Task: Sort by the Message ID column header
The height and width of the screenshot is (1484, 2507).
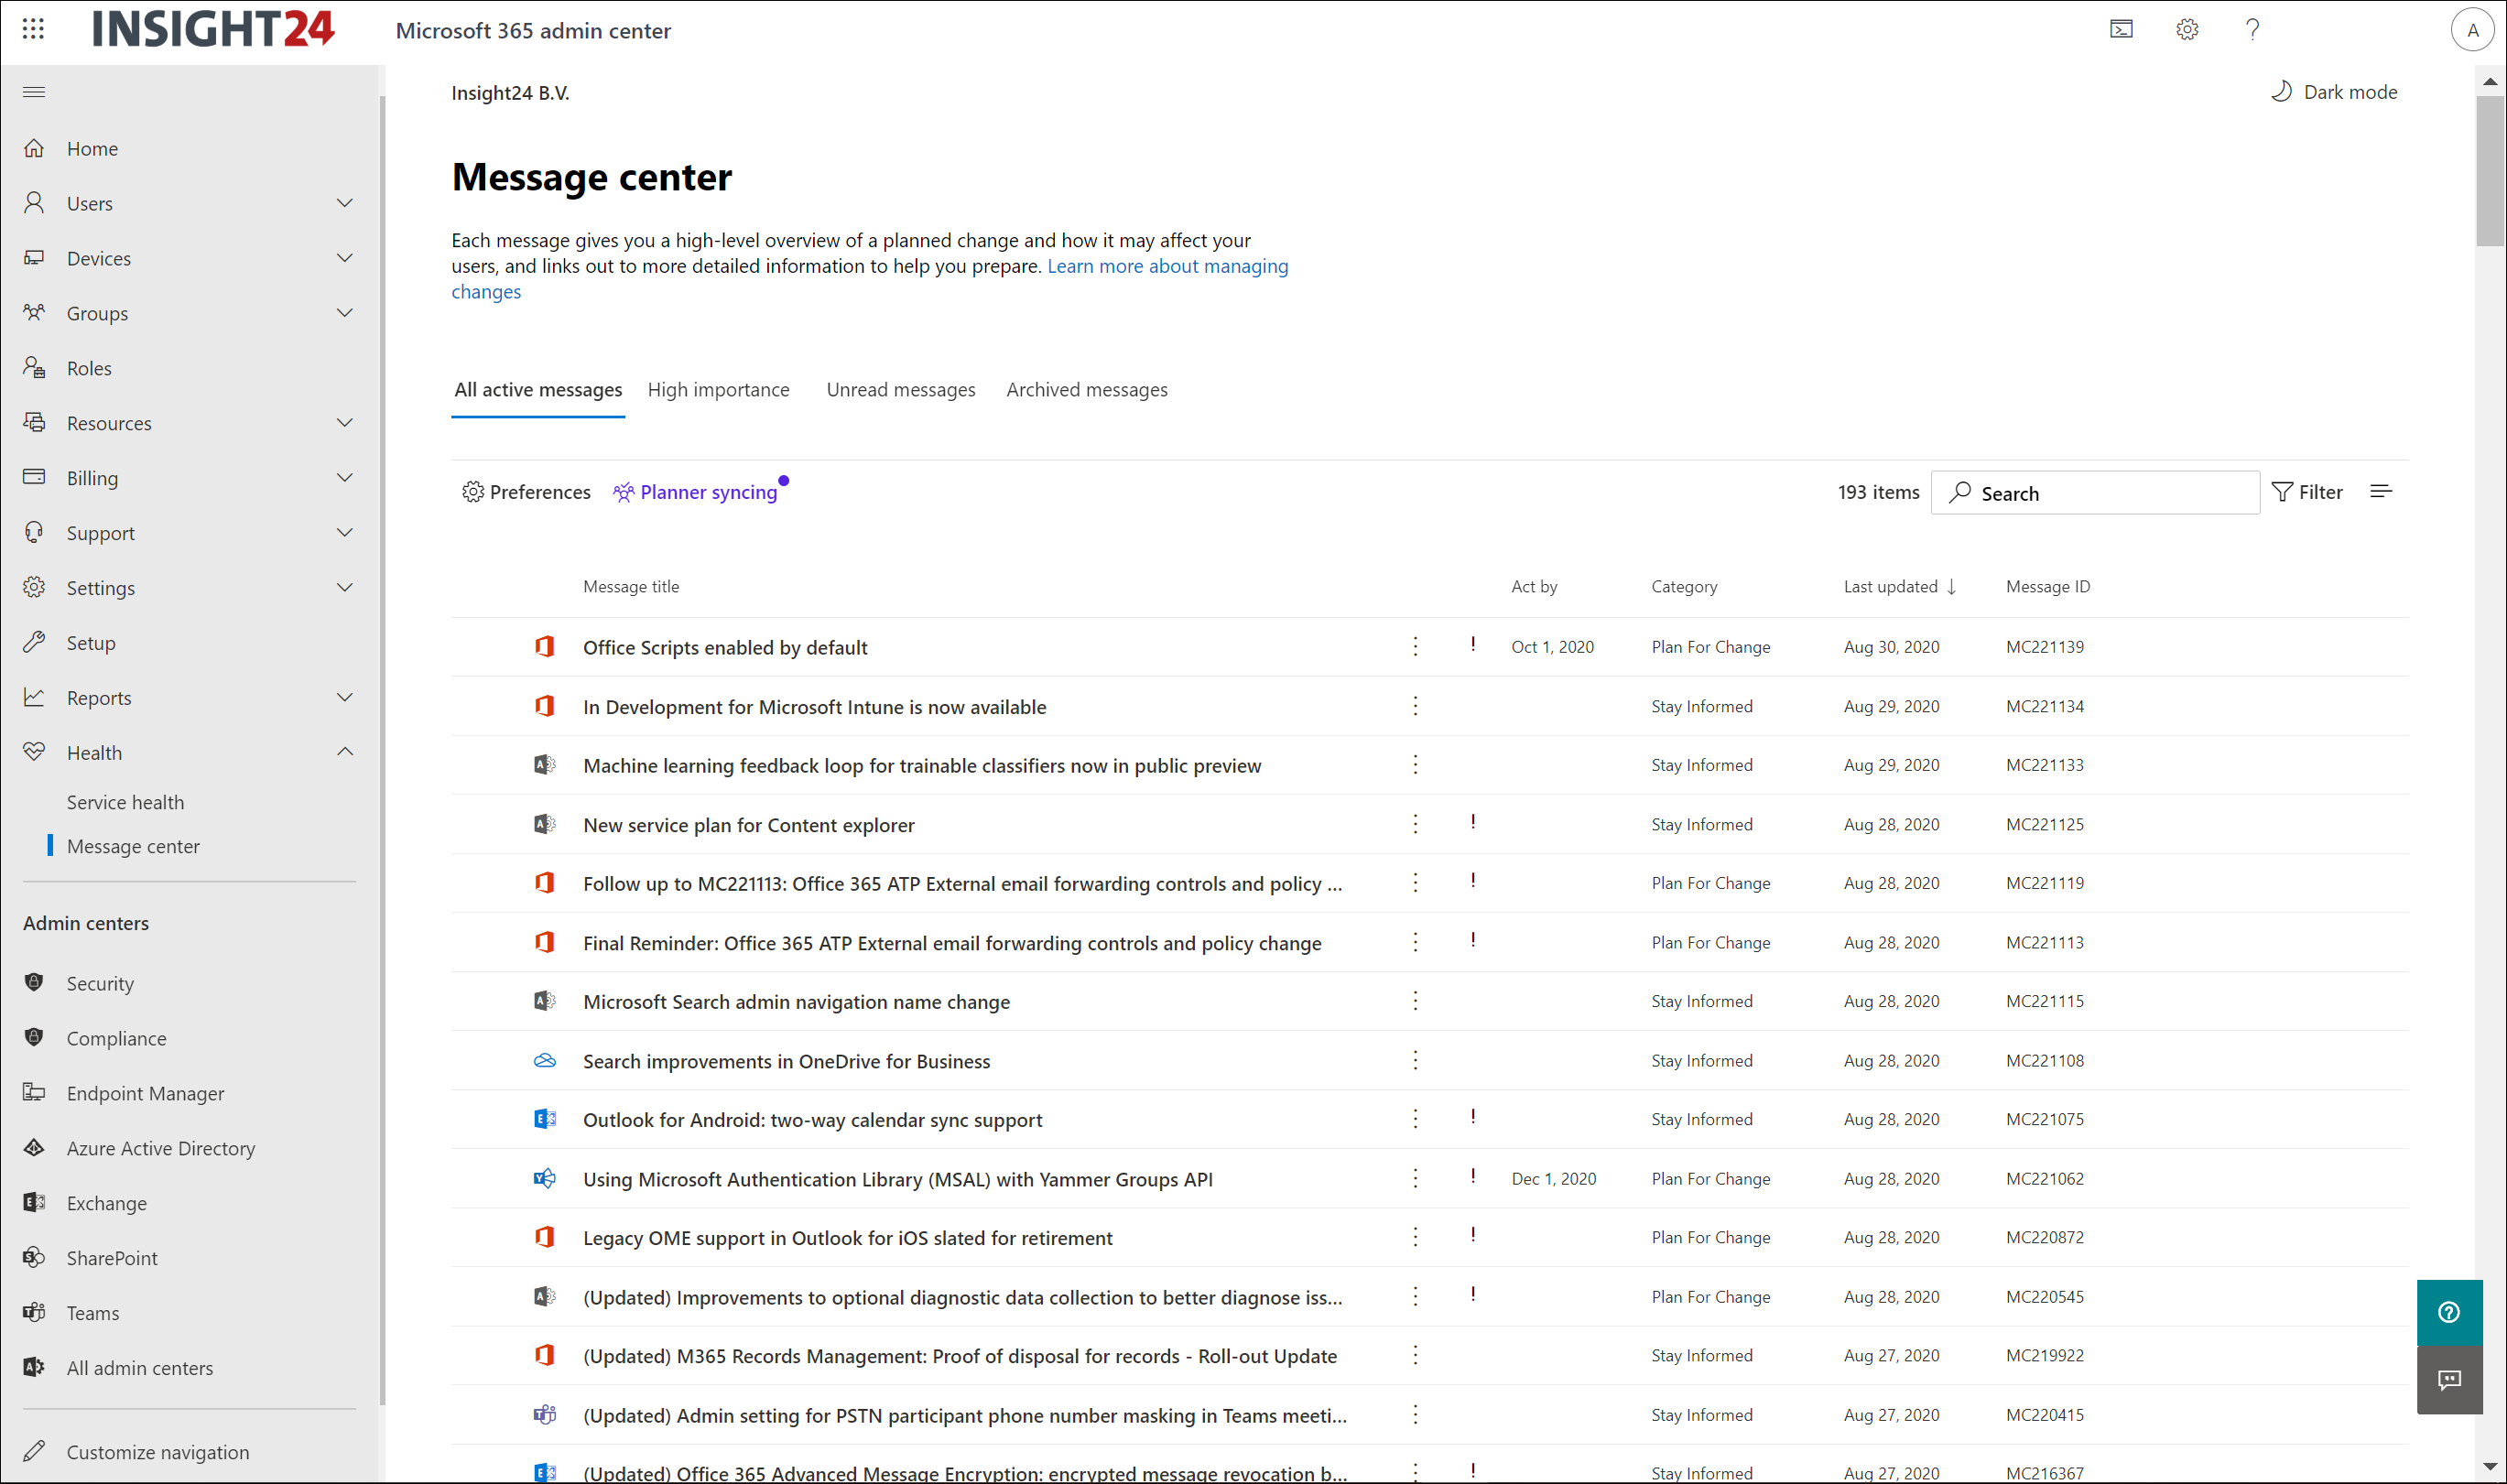Action: (2048, 587)
